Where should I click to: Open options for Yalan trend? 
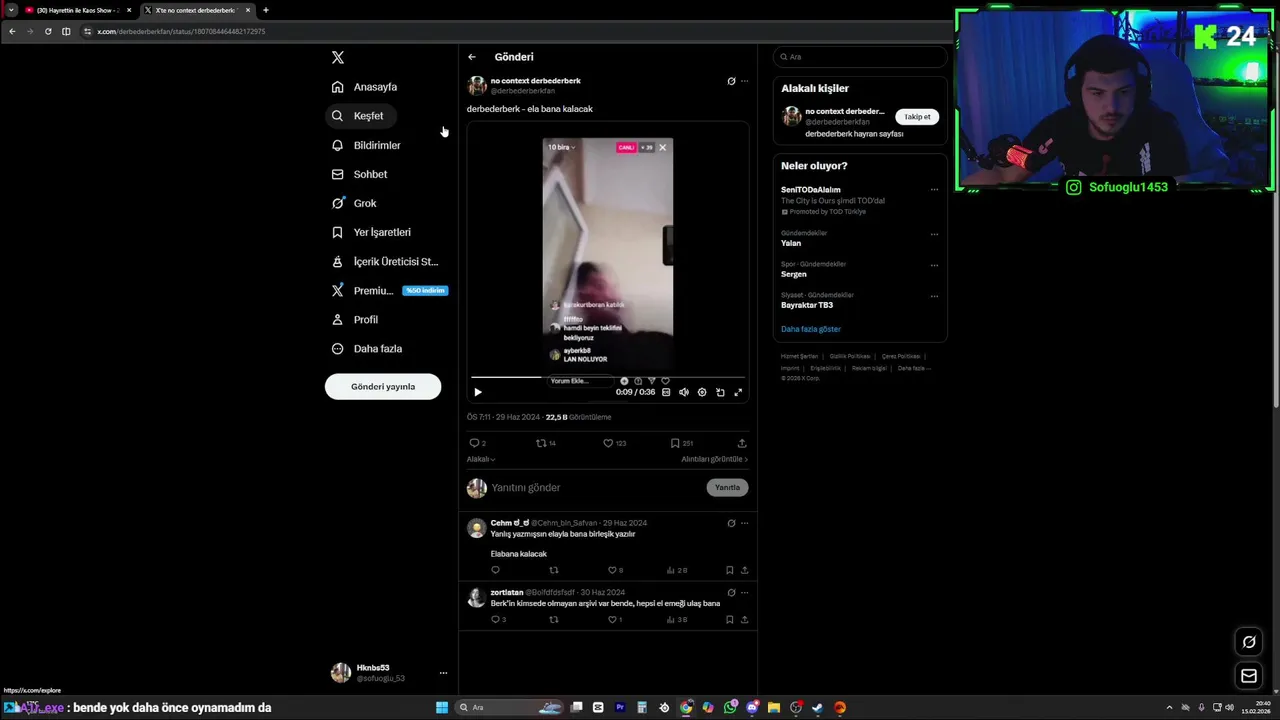[934, 235]
